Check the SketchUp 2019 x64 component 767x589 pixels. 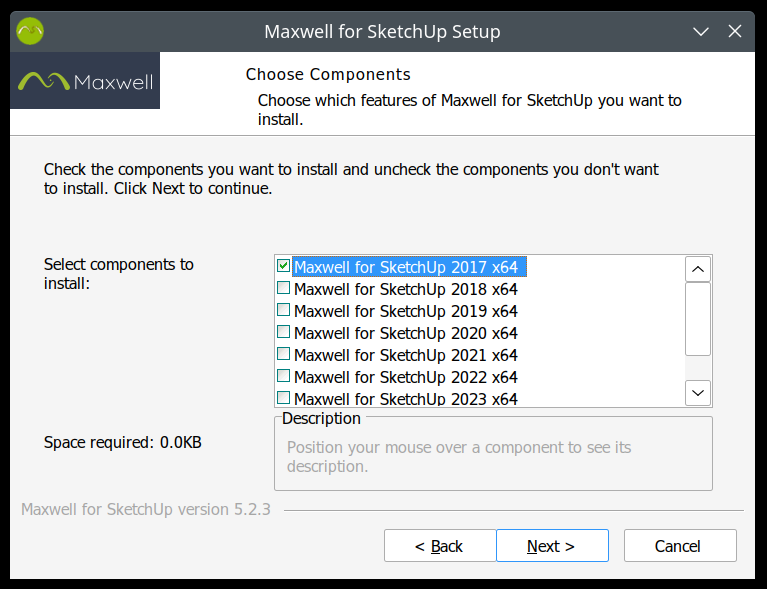[284, 311]
